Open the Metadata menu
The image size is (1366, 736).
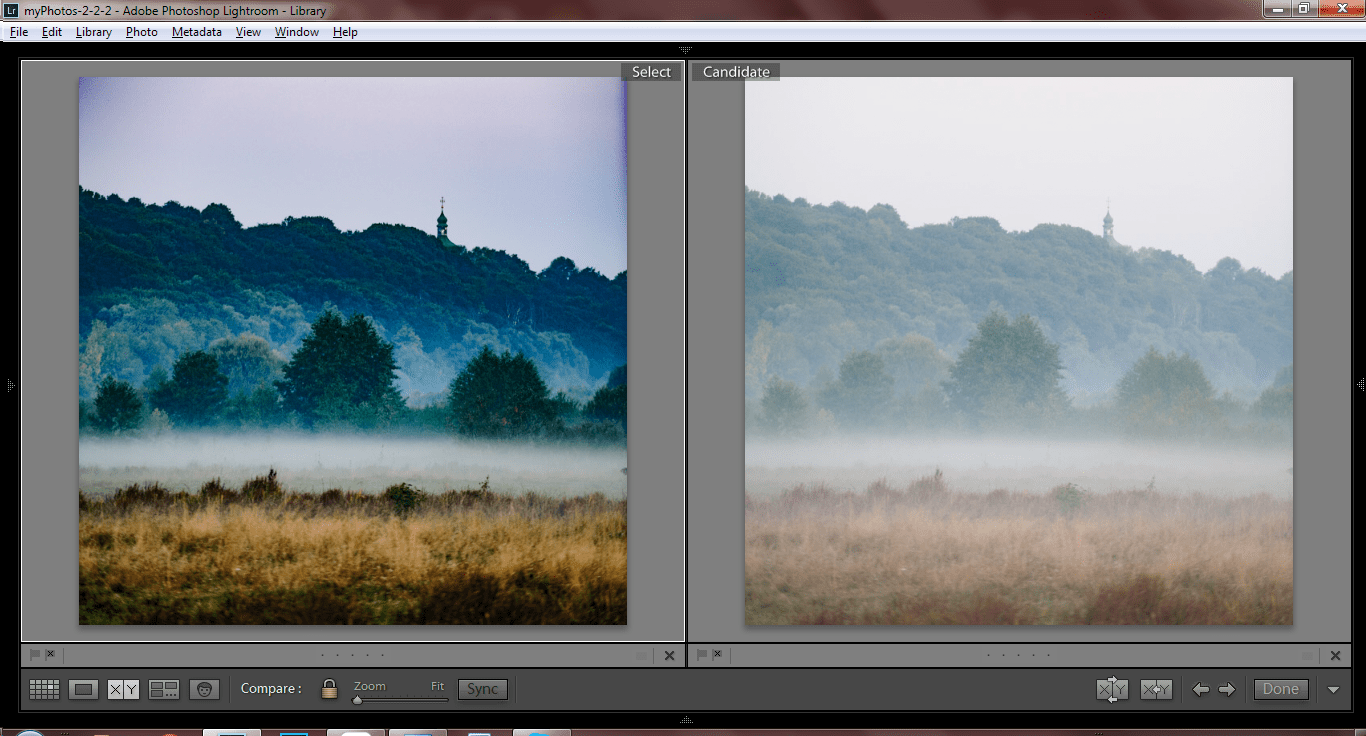pyautogui.click(x=196, y=32)
